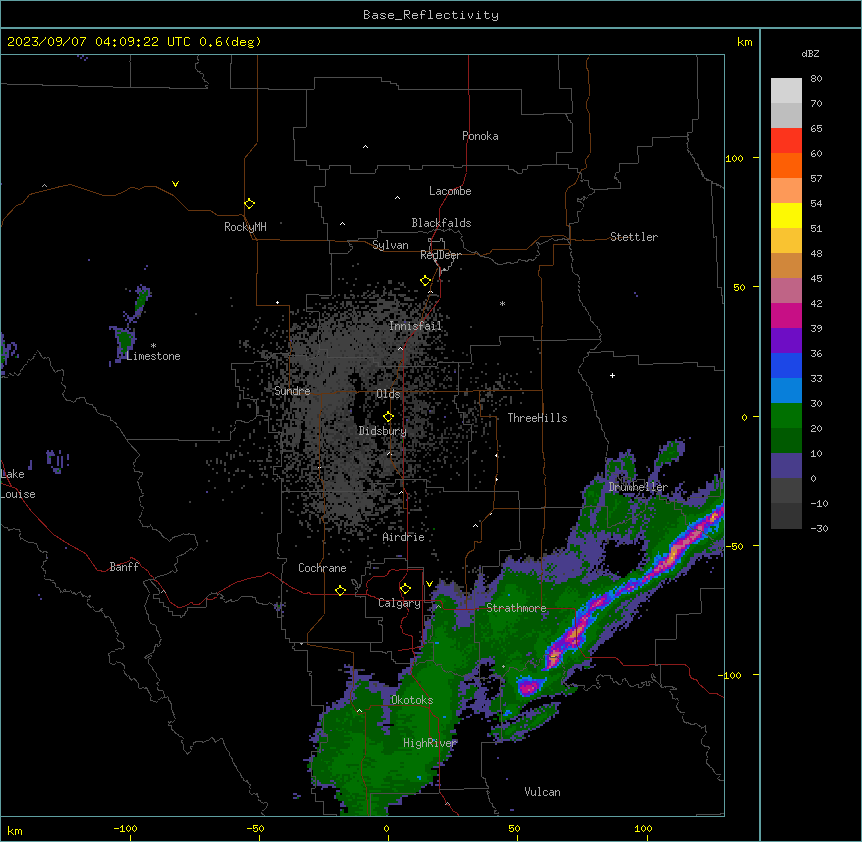This screenshot has width=862, height=842.
Task: Click the white caret marker south of Ponoka
Action: (365, 147)
